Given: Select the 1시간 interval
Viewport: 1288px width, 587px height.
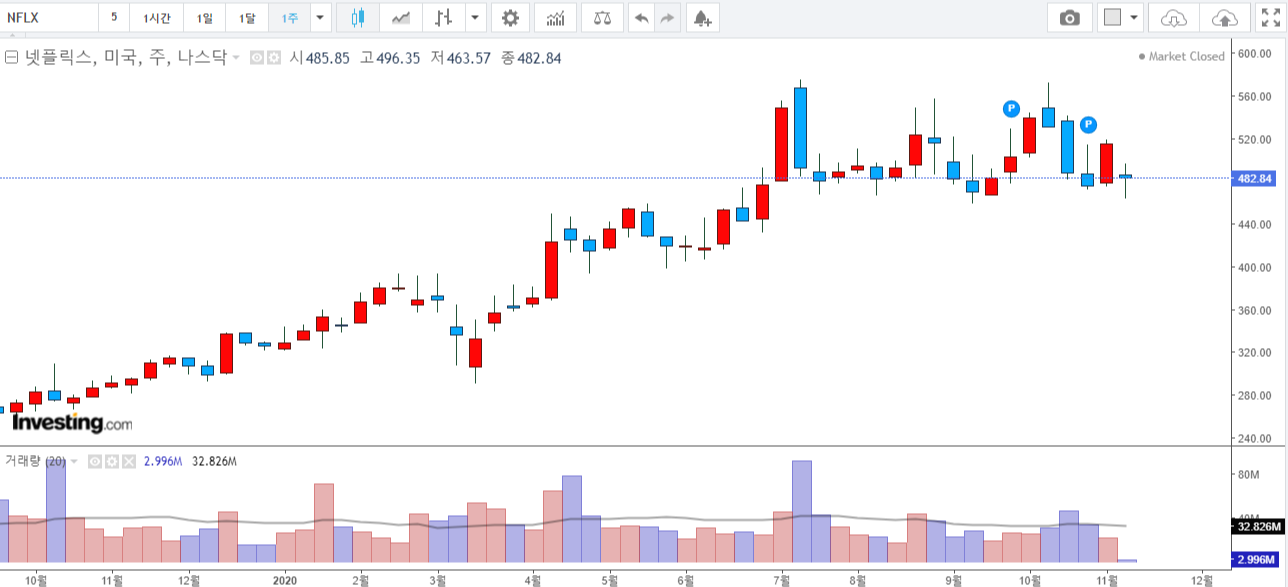Looking at the screenshot, I should pyautogui.click(x=156, y=17).
